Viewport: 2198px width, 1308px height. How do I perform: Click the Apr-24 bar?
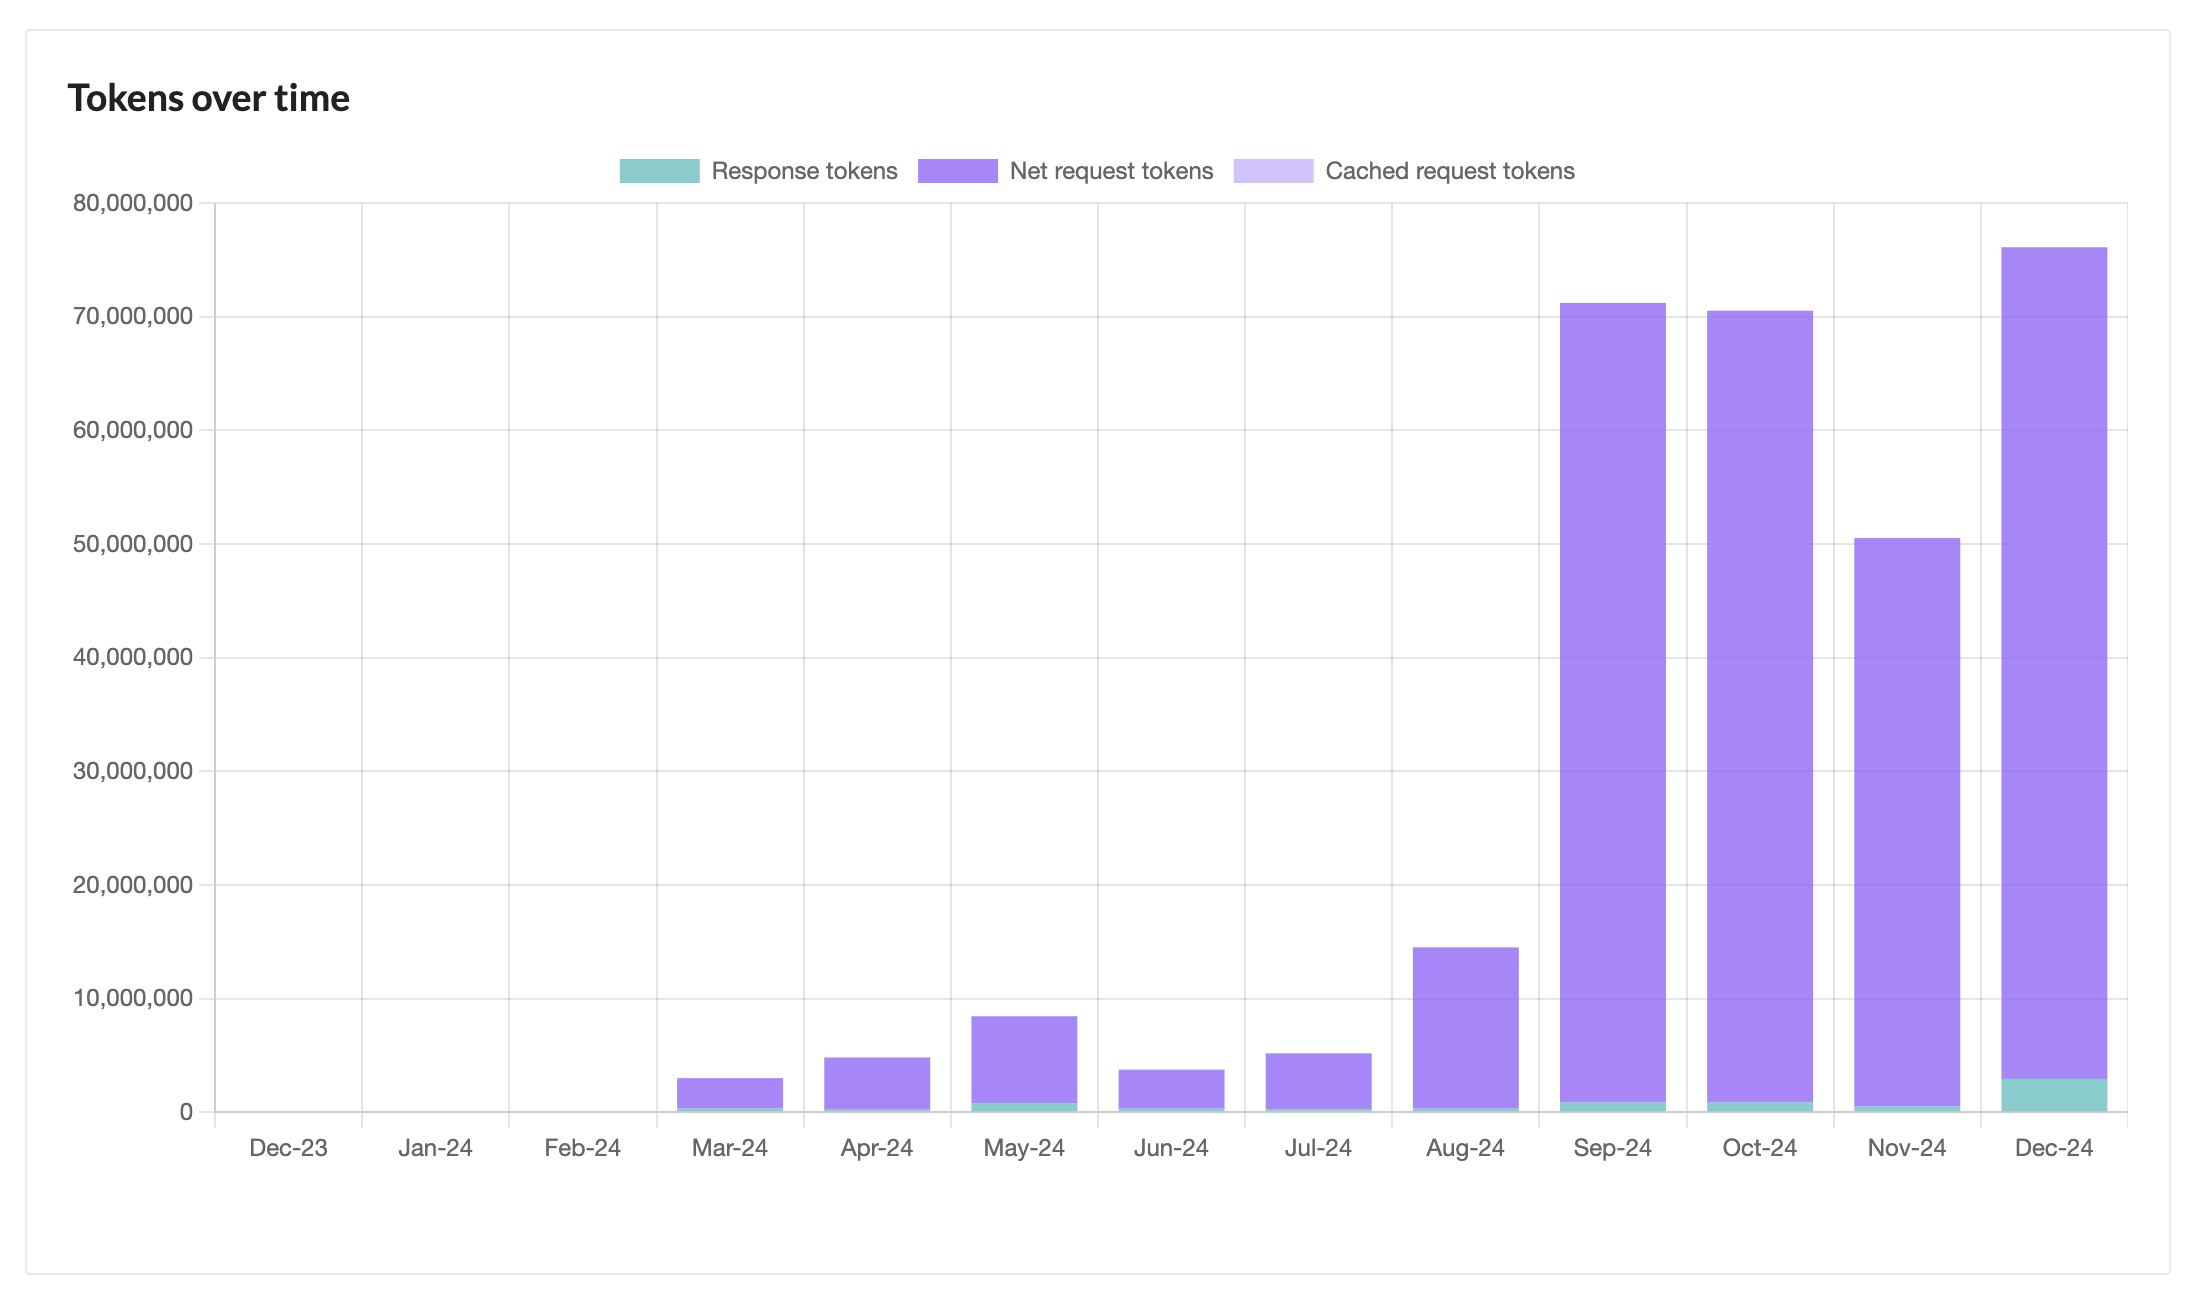876,1082
